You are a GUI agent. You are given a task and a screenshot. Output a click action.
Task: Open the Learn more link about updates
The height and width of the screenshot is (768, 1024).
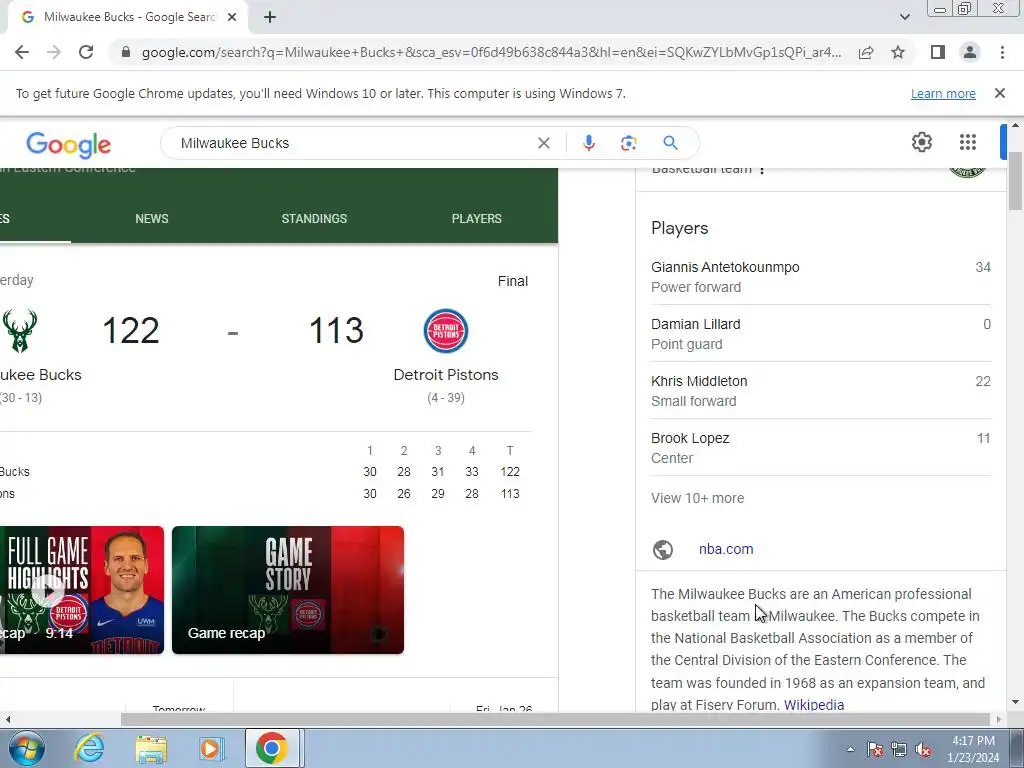[943, 93]
